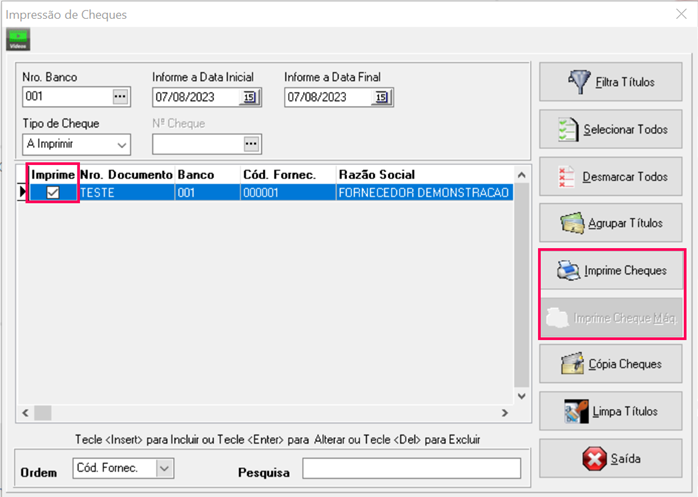Click the red Saída exit button
The height and width of the screenshot is (497, 698).
pyautogui.click(x=612, y=459)
